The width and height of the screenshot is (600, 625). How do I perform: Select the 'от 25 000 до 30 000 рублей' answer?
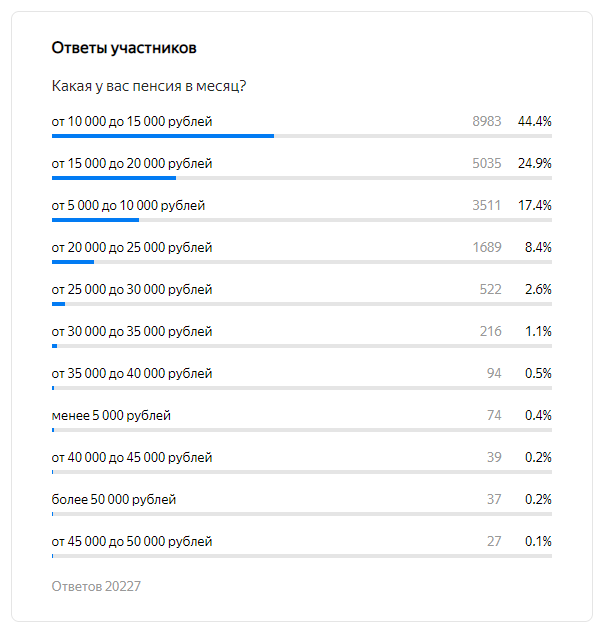coord(132,289)
